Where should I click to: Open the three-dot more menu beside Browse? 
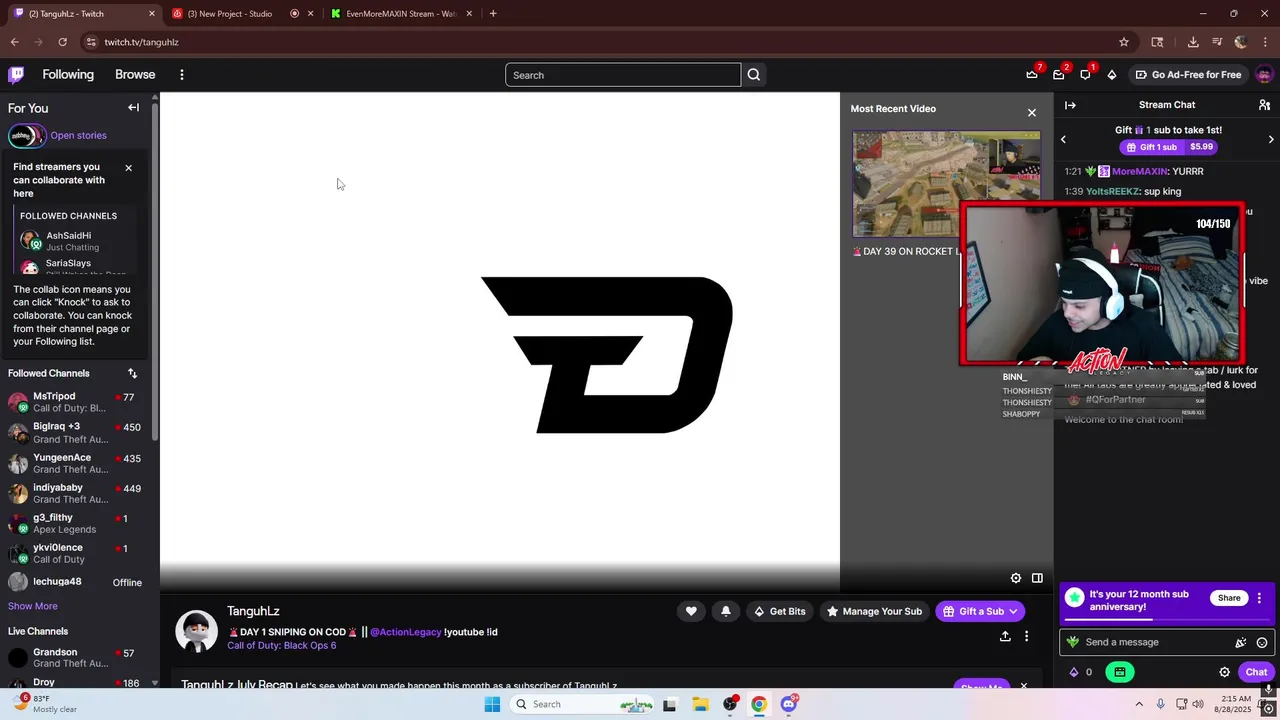182,75
